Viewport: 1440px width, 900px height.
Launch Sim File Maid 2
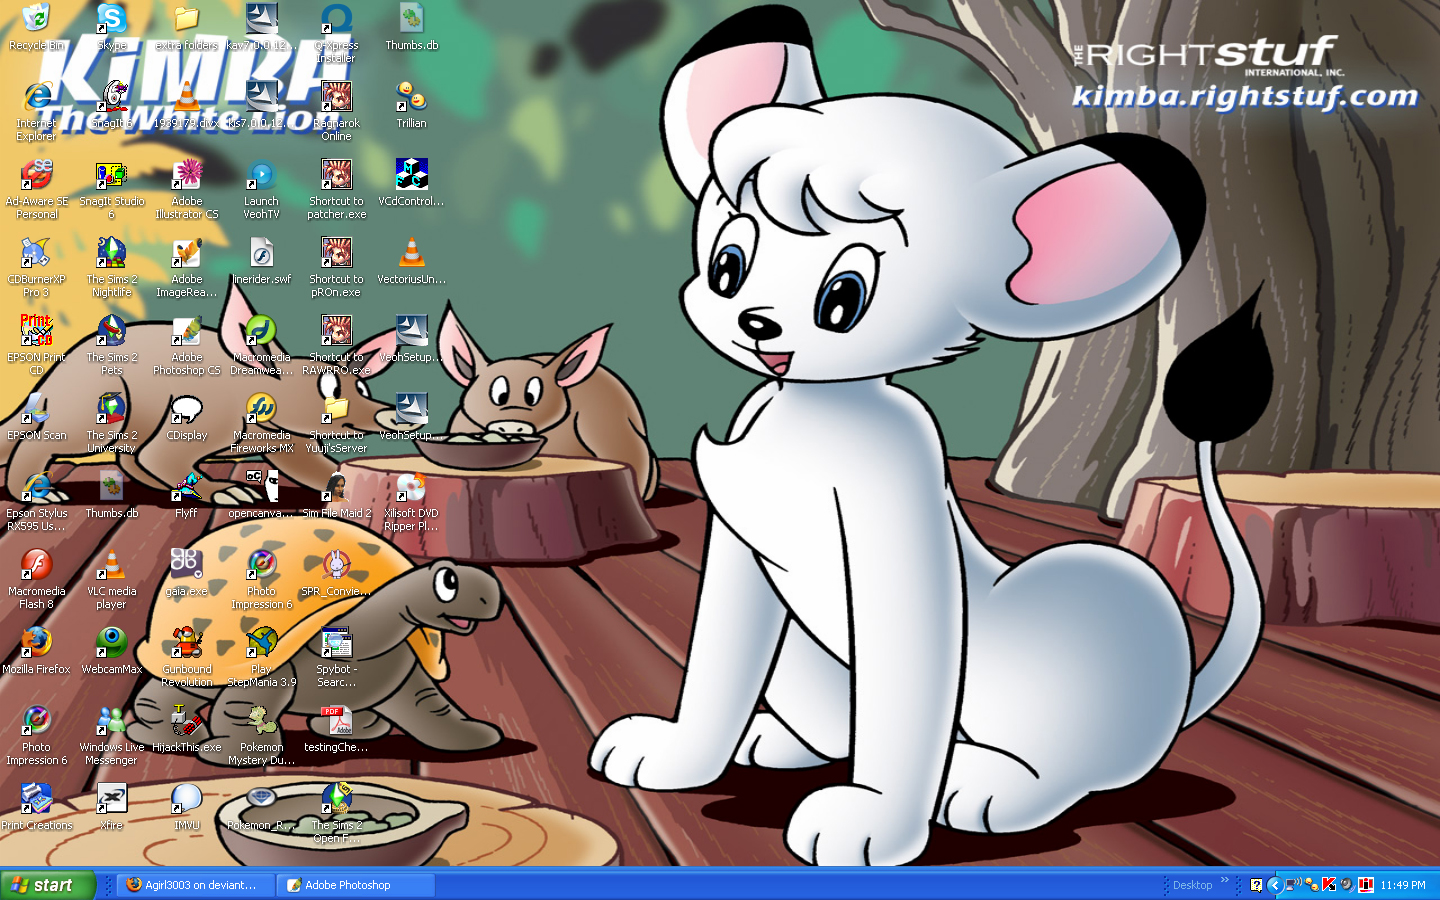(336, 495)
